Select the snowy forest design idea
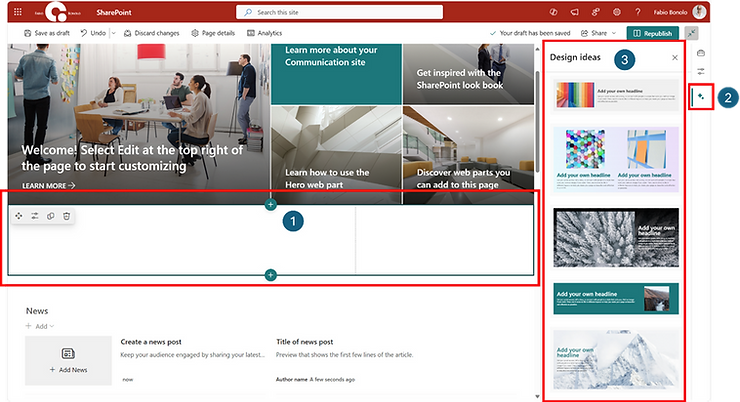Image resolution: width=740 pixels, height=402 pixels. (x=616, y=237)
